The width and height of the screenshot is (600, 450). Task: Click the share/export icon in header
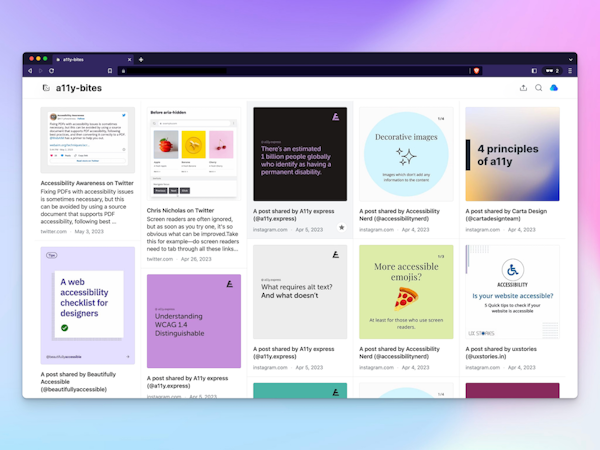[523, 88]
